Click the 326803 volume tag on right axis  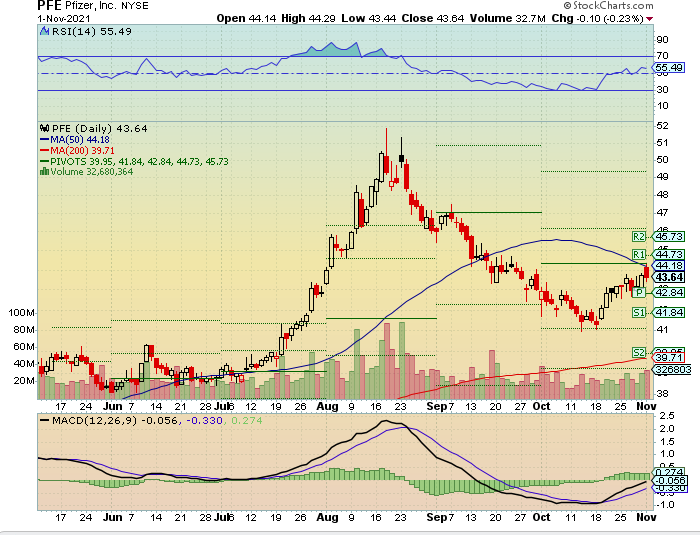(x=673, y=370)
